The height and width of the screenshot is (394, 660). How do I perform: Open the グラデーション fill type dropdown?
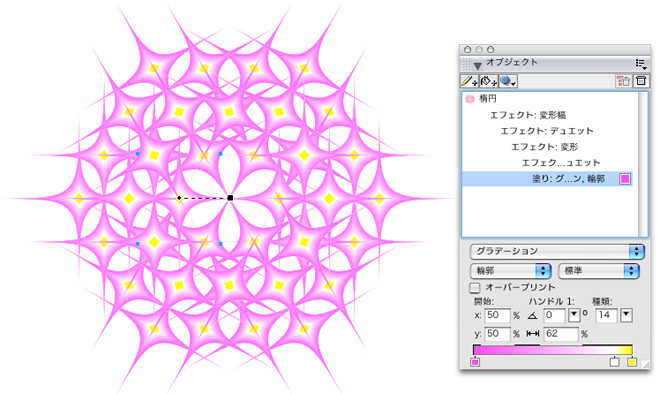(x=557, y=252)
